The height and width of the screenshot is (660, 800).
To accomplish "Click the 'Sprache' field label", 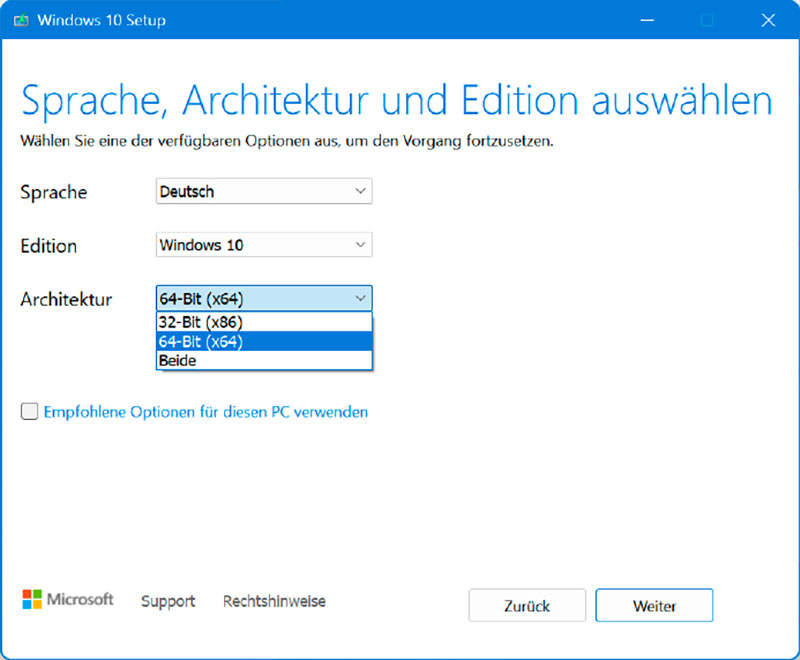I will pyautogui.click(x=54, y=192).
